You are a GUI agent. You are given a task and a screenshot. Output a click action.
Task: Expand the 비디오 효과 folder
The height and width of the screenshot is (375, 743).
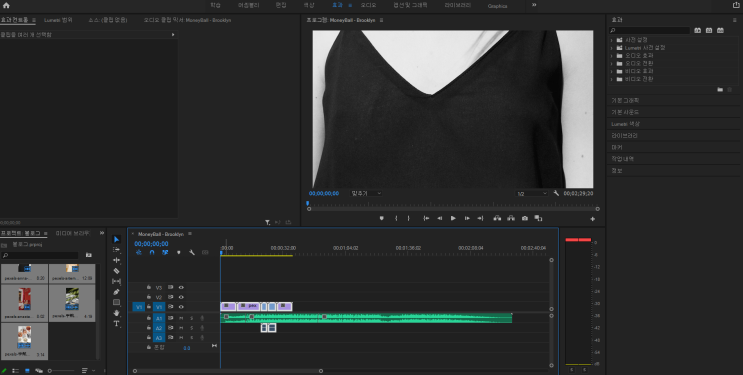(x=611, y=72)
